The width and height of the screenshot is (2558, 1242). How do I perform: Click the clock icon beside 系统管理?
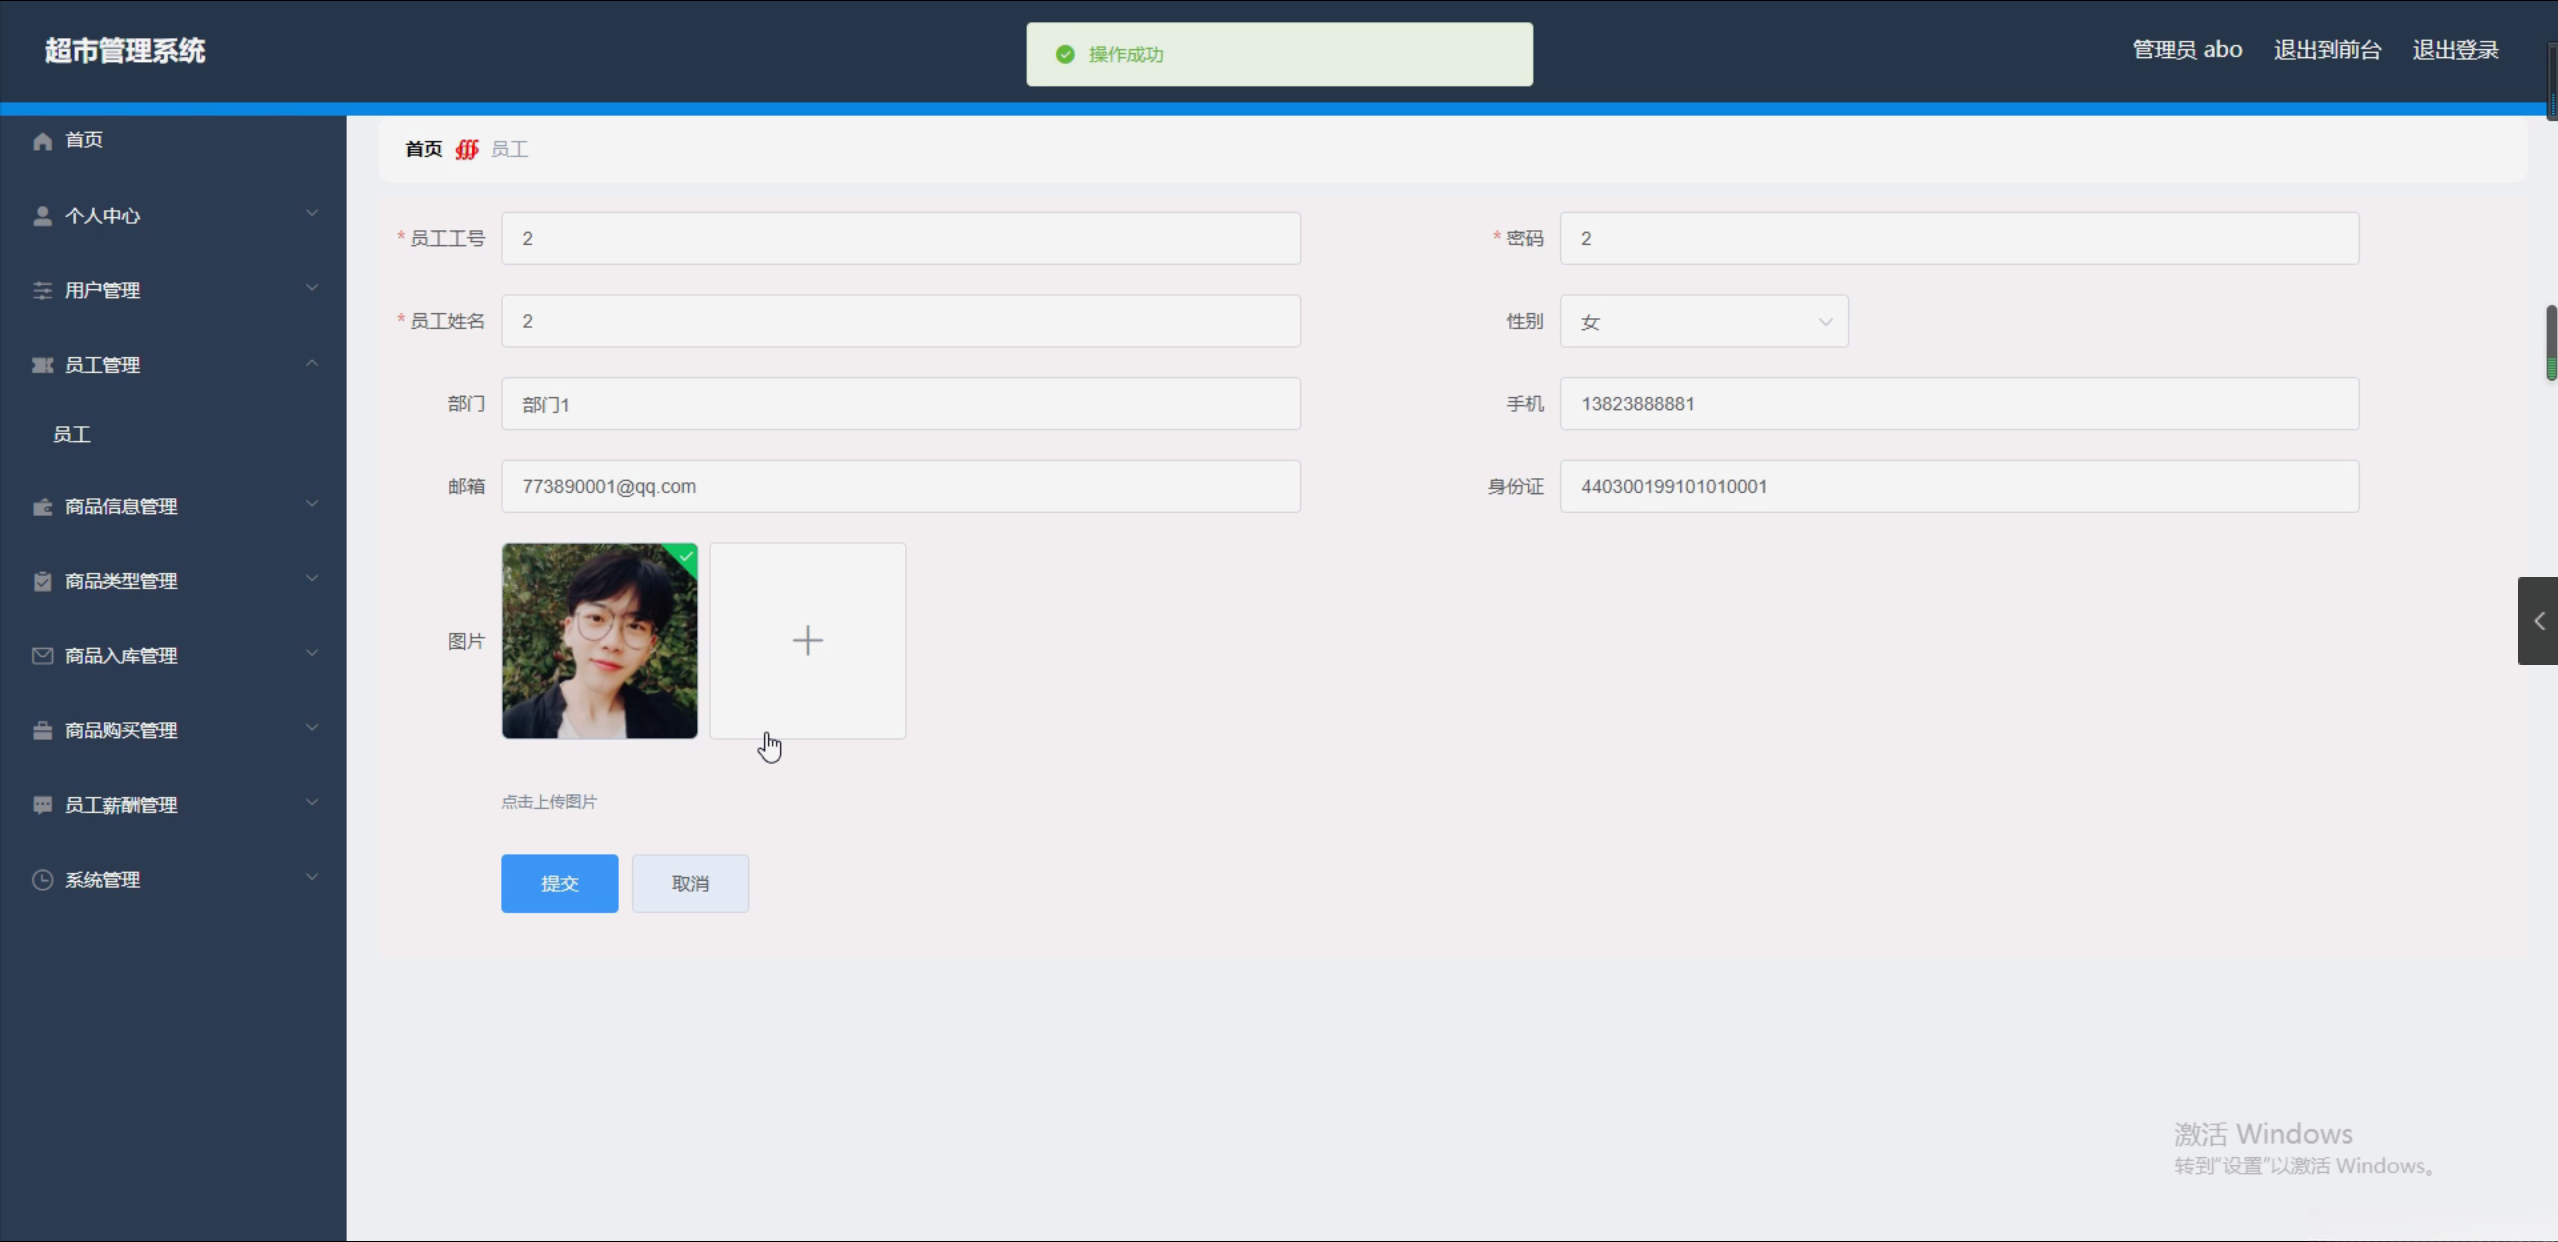click(x=42, y=880)
